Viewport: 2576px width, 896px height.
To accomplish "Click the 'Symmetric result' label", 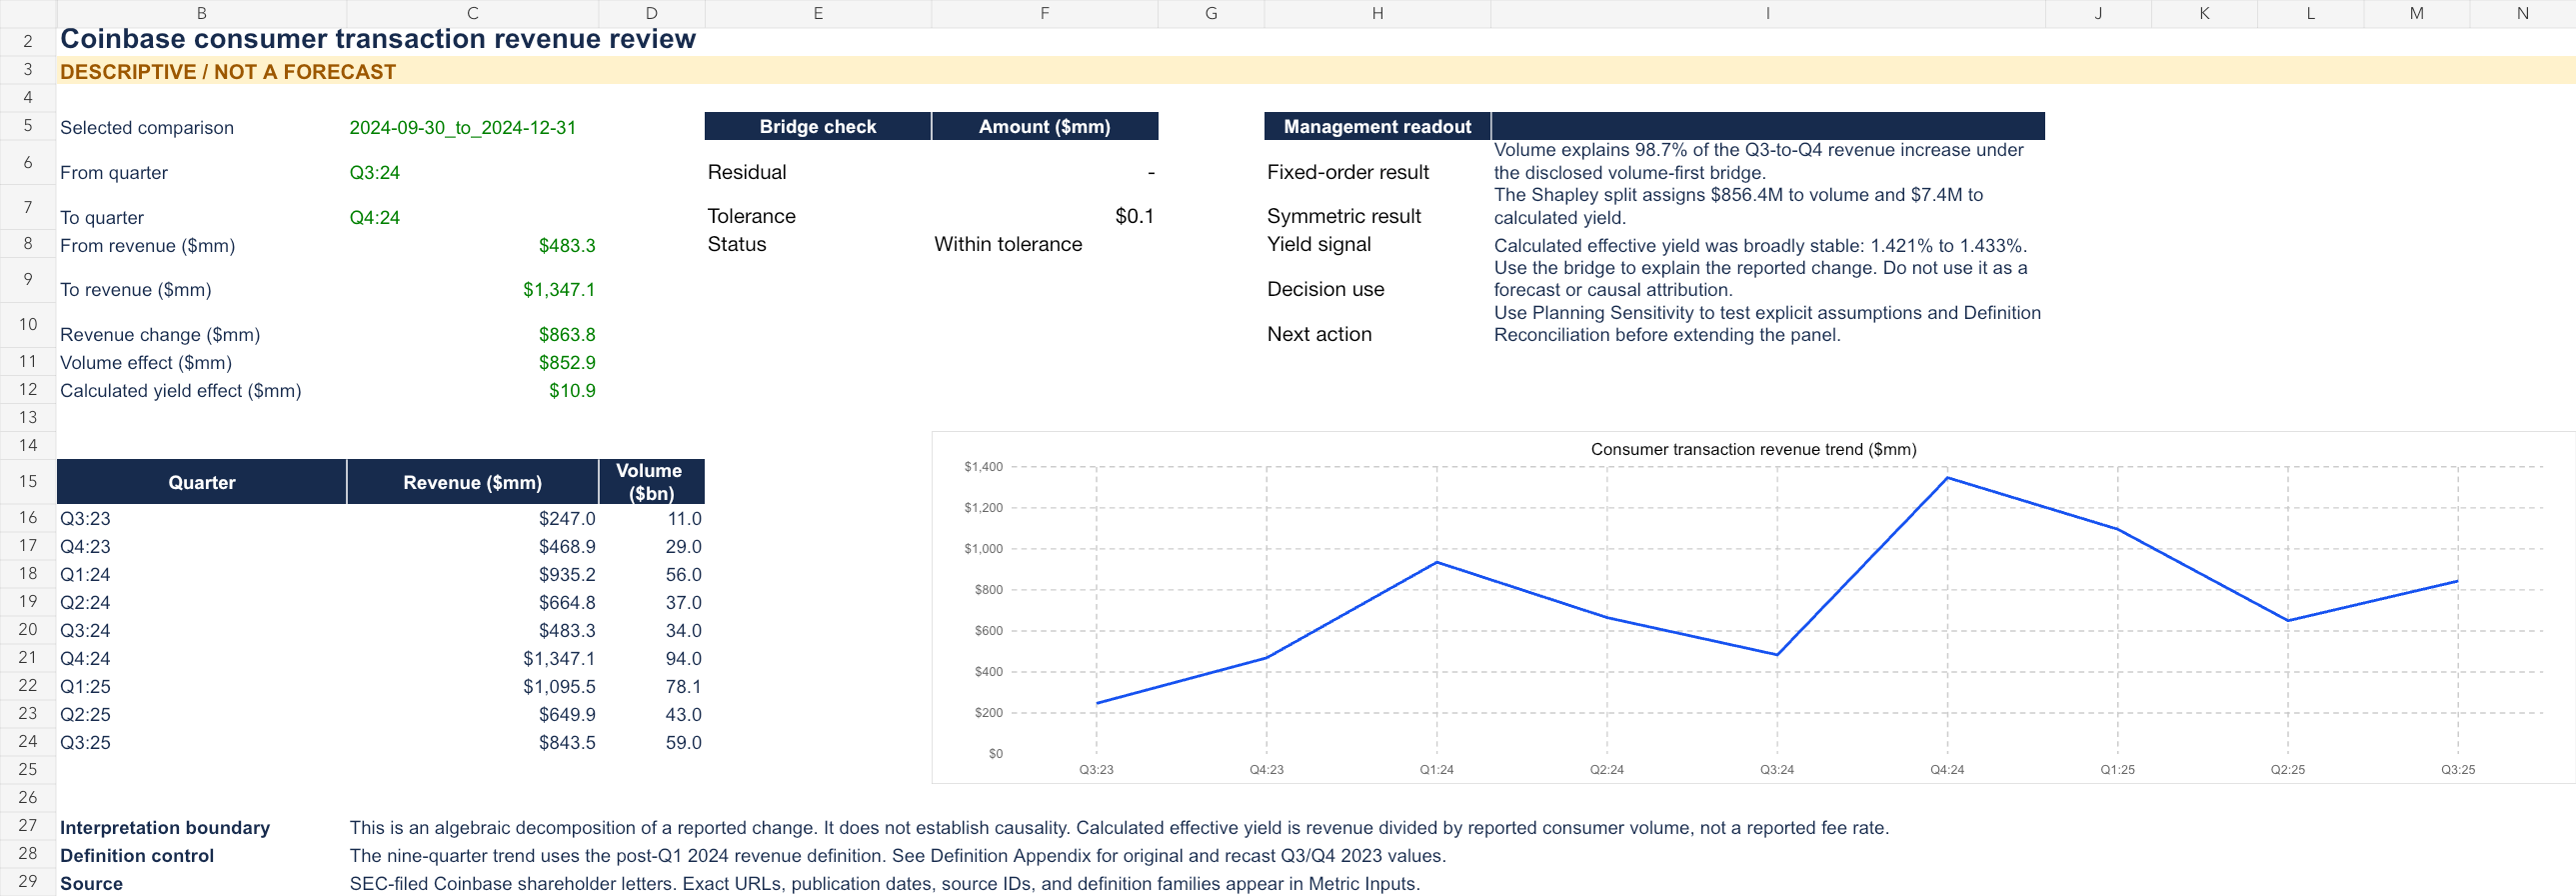I will 1343,216.
